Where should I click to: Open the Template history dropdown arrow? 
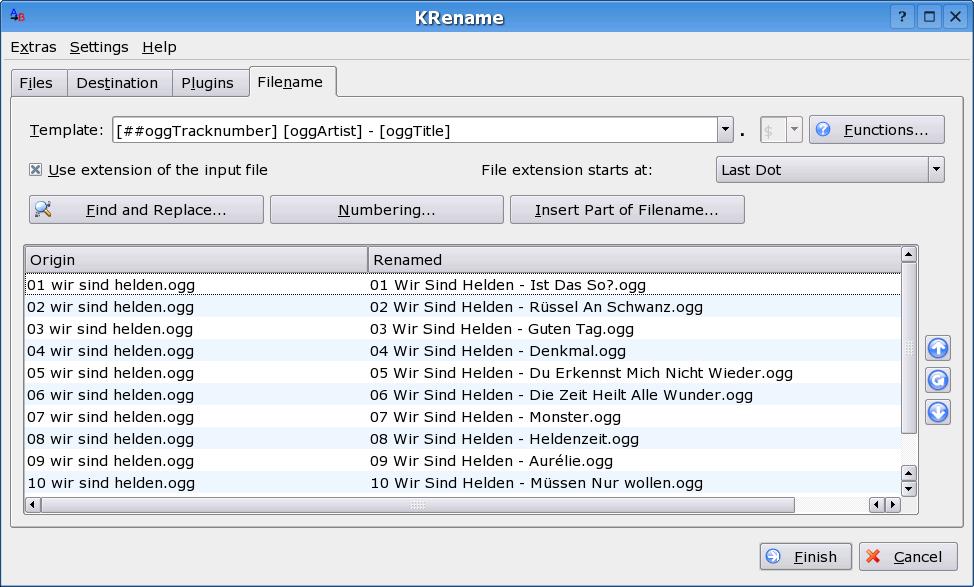click(x=725, y=130)
